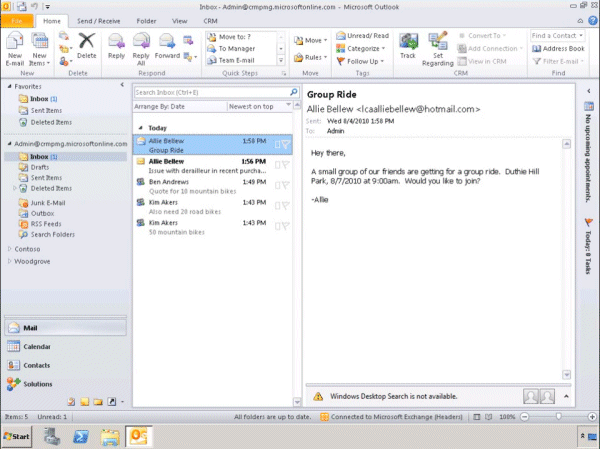Minimize the ribbon with the caret

click(x=580, y=21)
